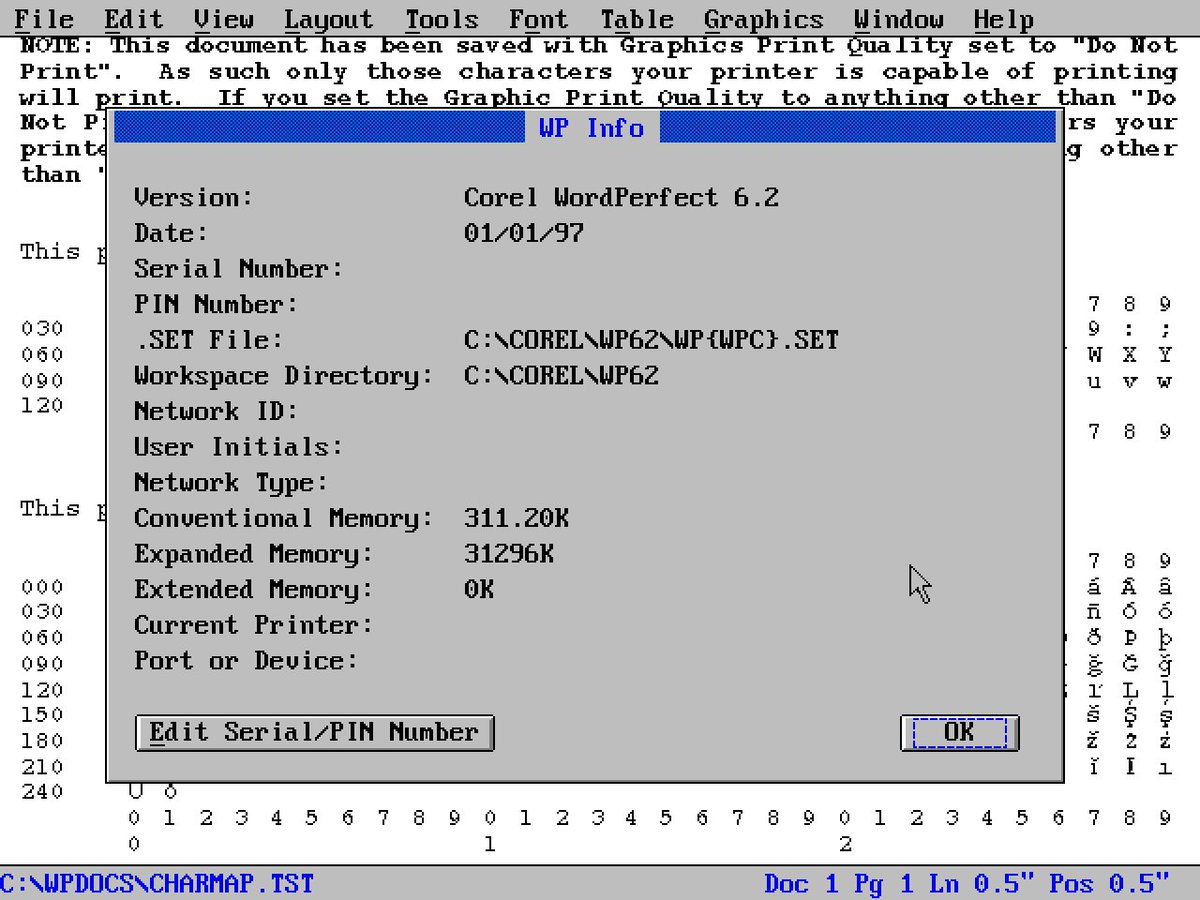The width and height of the screenshot is (1200, 900).
Task: Click the Expanded Memory value 31296K
Action: [509, 554]
